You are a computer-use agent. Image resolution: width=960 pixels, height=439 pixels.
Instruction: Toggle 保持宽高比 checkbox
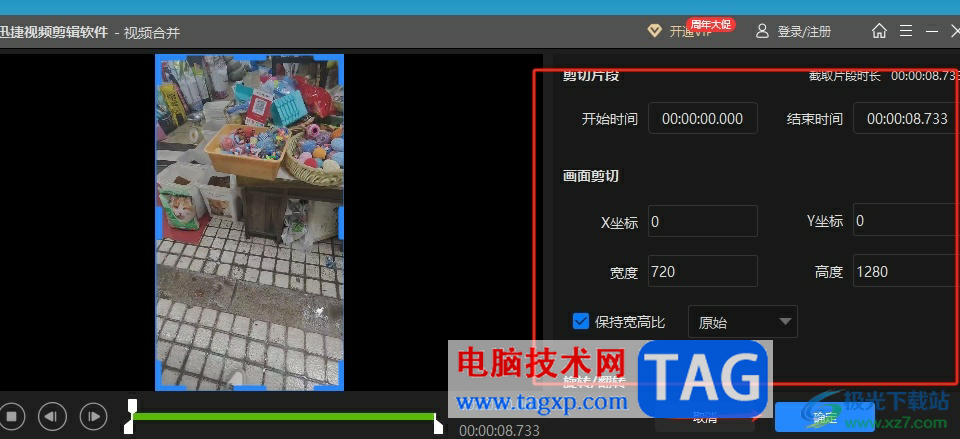point(580,321)
